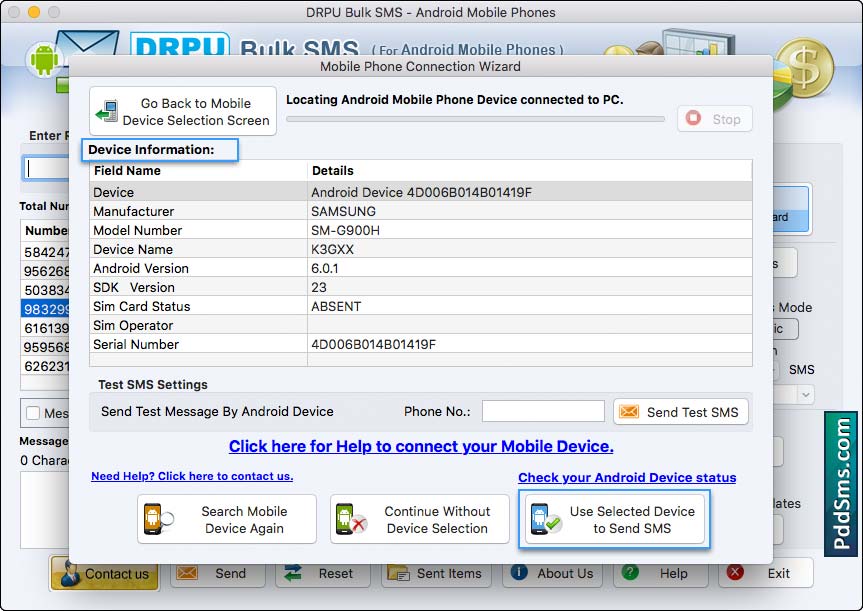Click the Send envelope icon in bottom toolbar

coord(187,573)
